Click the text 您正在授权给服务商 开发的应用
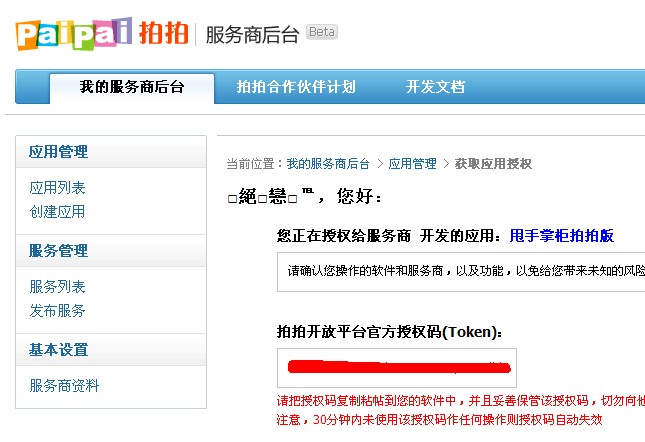 [389, 236]
